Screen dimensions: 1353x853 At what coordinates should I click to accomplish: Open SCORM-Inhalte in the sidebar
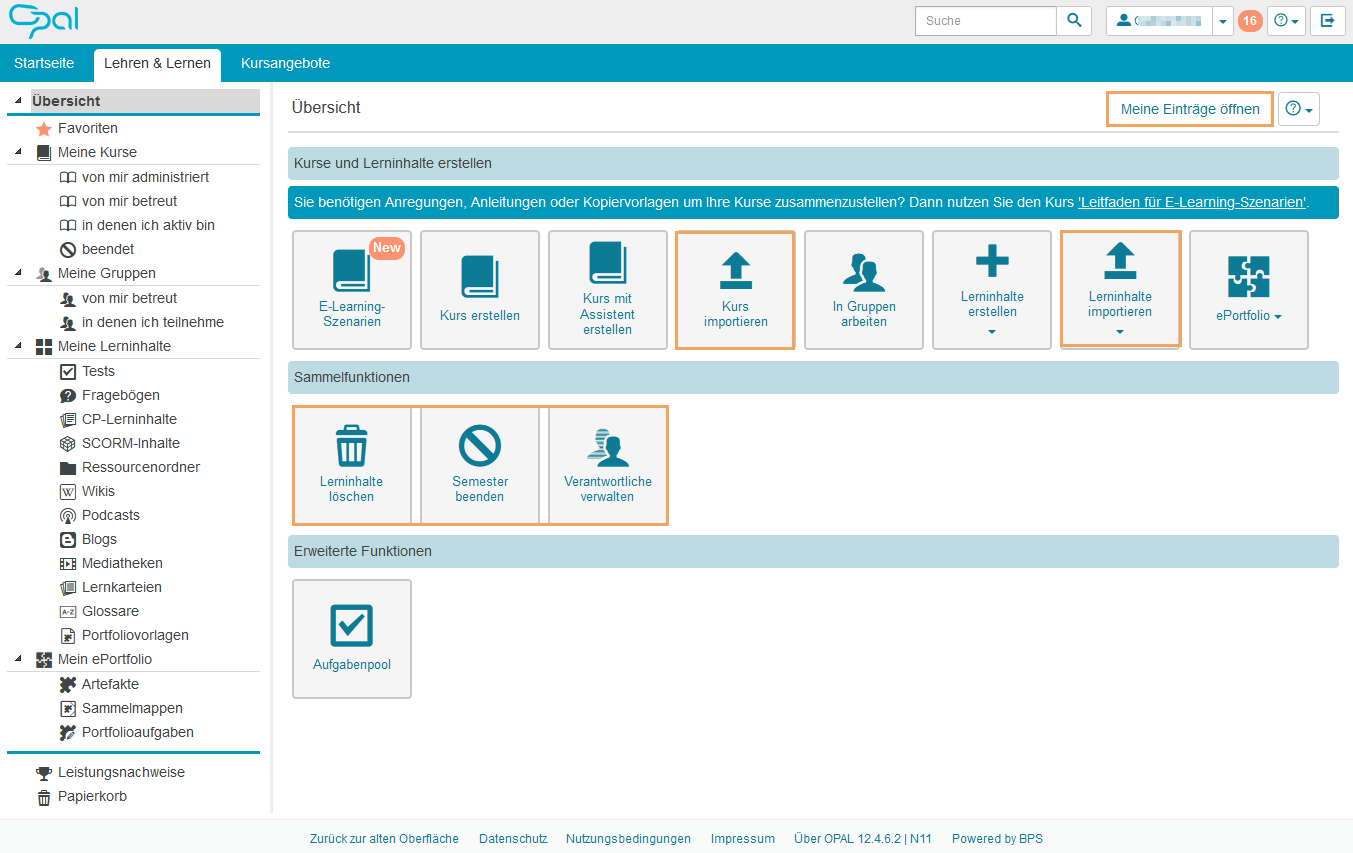[x=120, y=443]
